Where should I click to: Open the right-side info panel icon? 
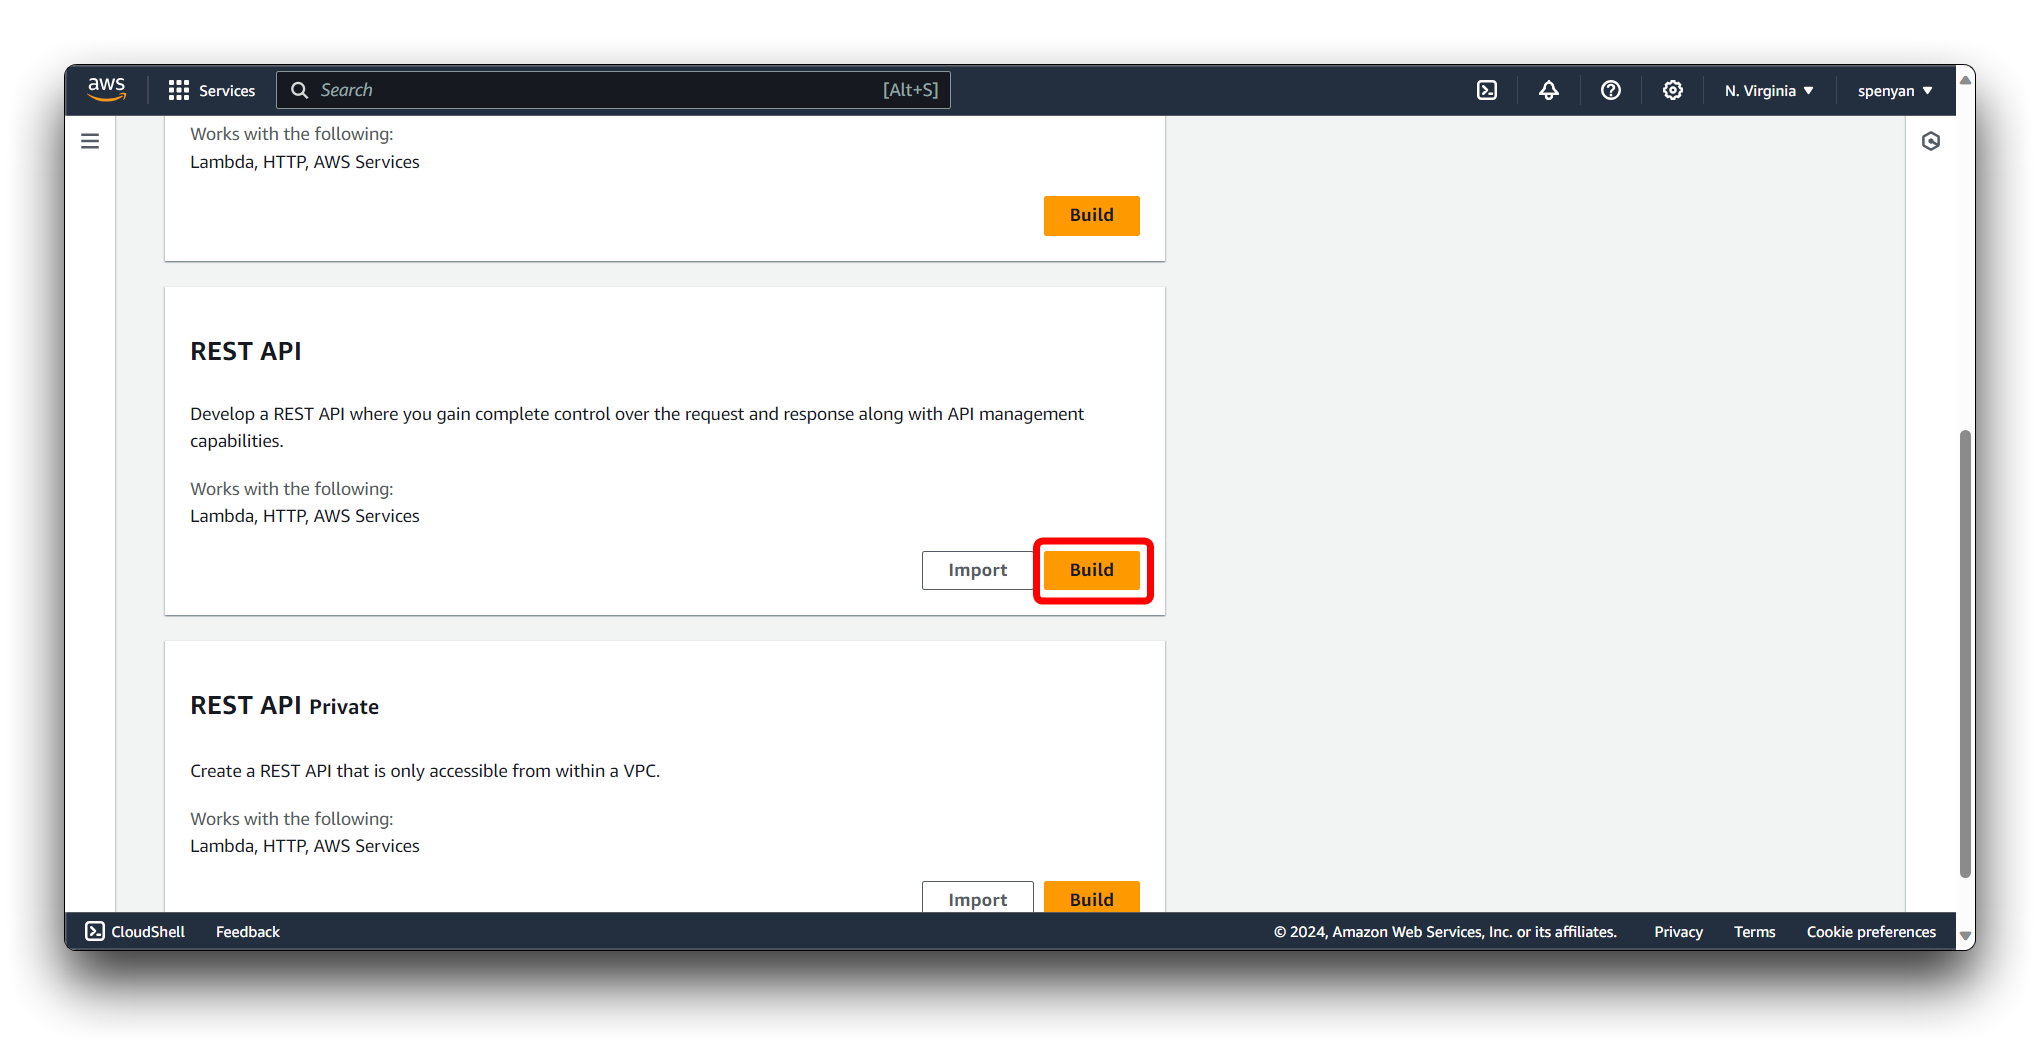pyautogui.click(x=1931, y=141)
